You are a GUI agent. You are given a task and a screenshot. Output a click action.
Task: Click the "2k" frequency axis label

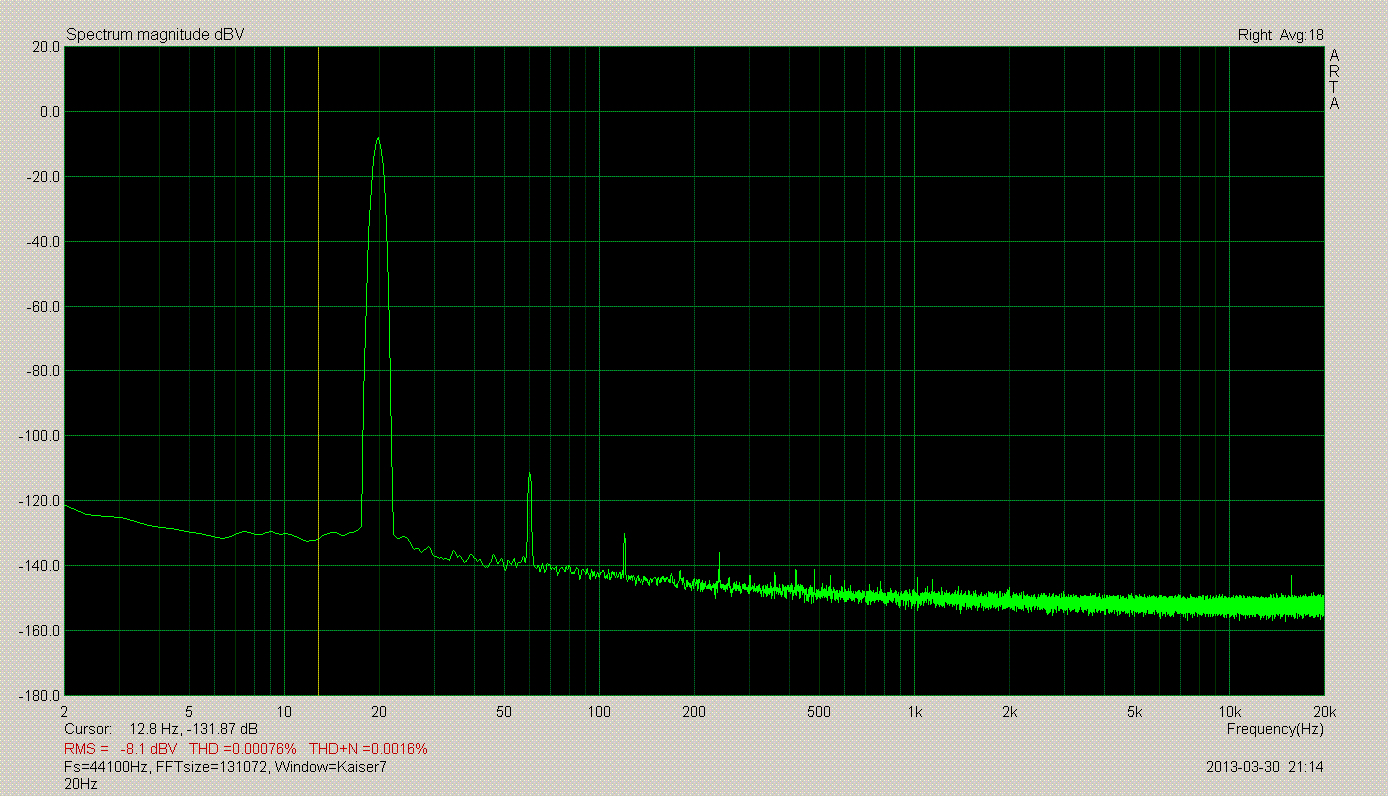pyautogui.click(x=1009, y=711)
